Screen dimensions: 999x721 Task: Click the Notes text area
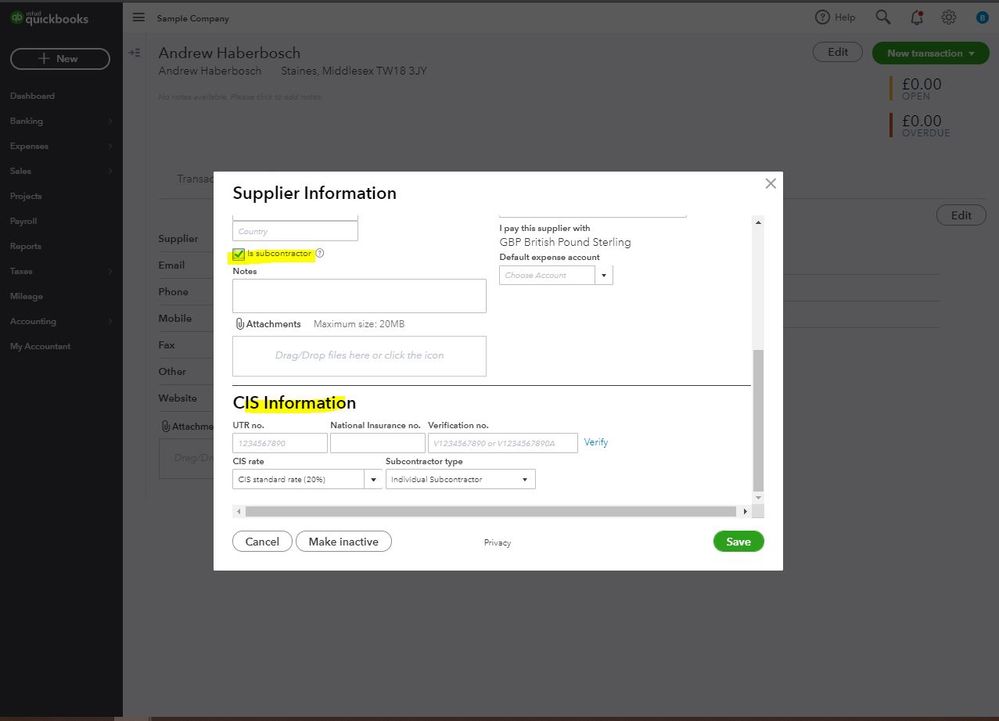359,296
